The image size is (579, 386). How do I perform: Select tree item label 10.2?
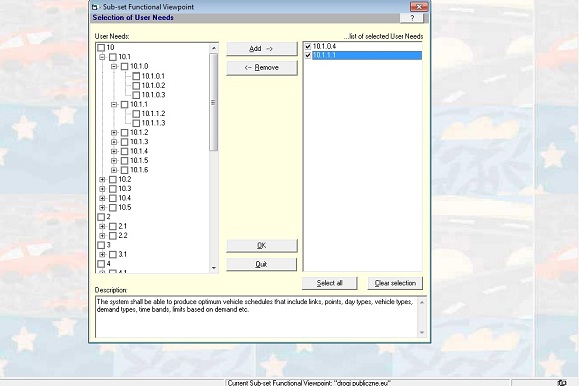125,180
